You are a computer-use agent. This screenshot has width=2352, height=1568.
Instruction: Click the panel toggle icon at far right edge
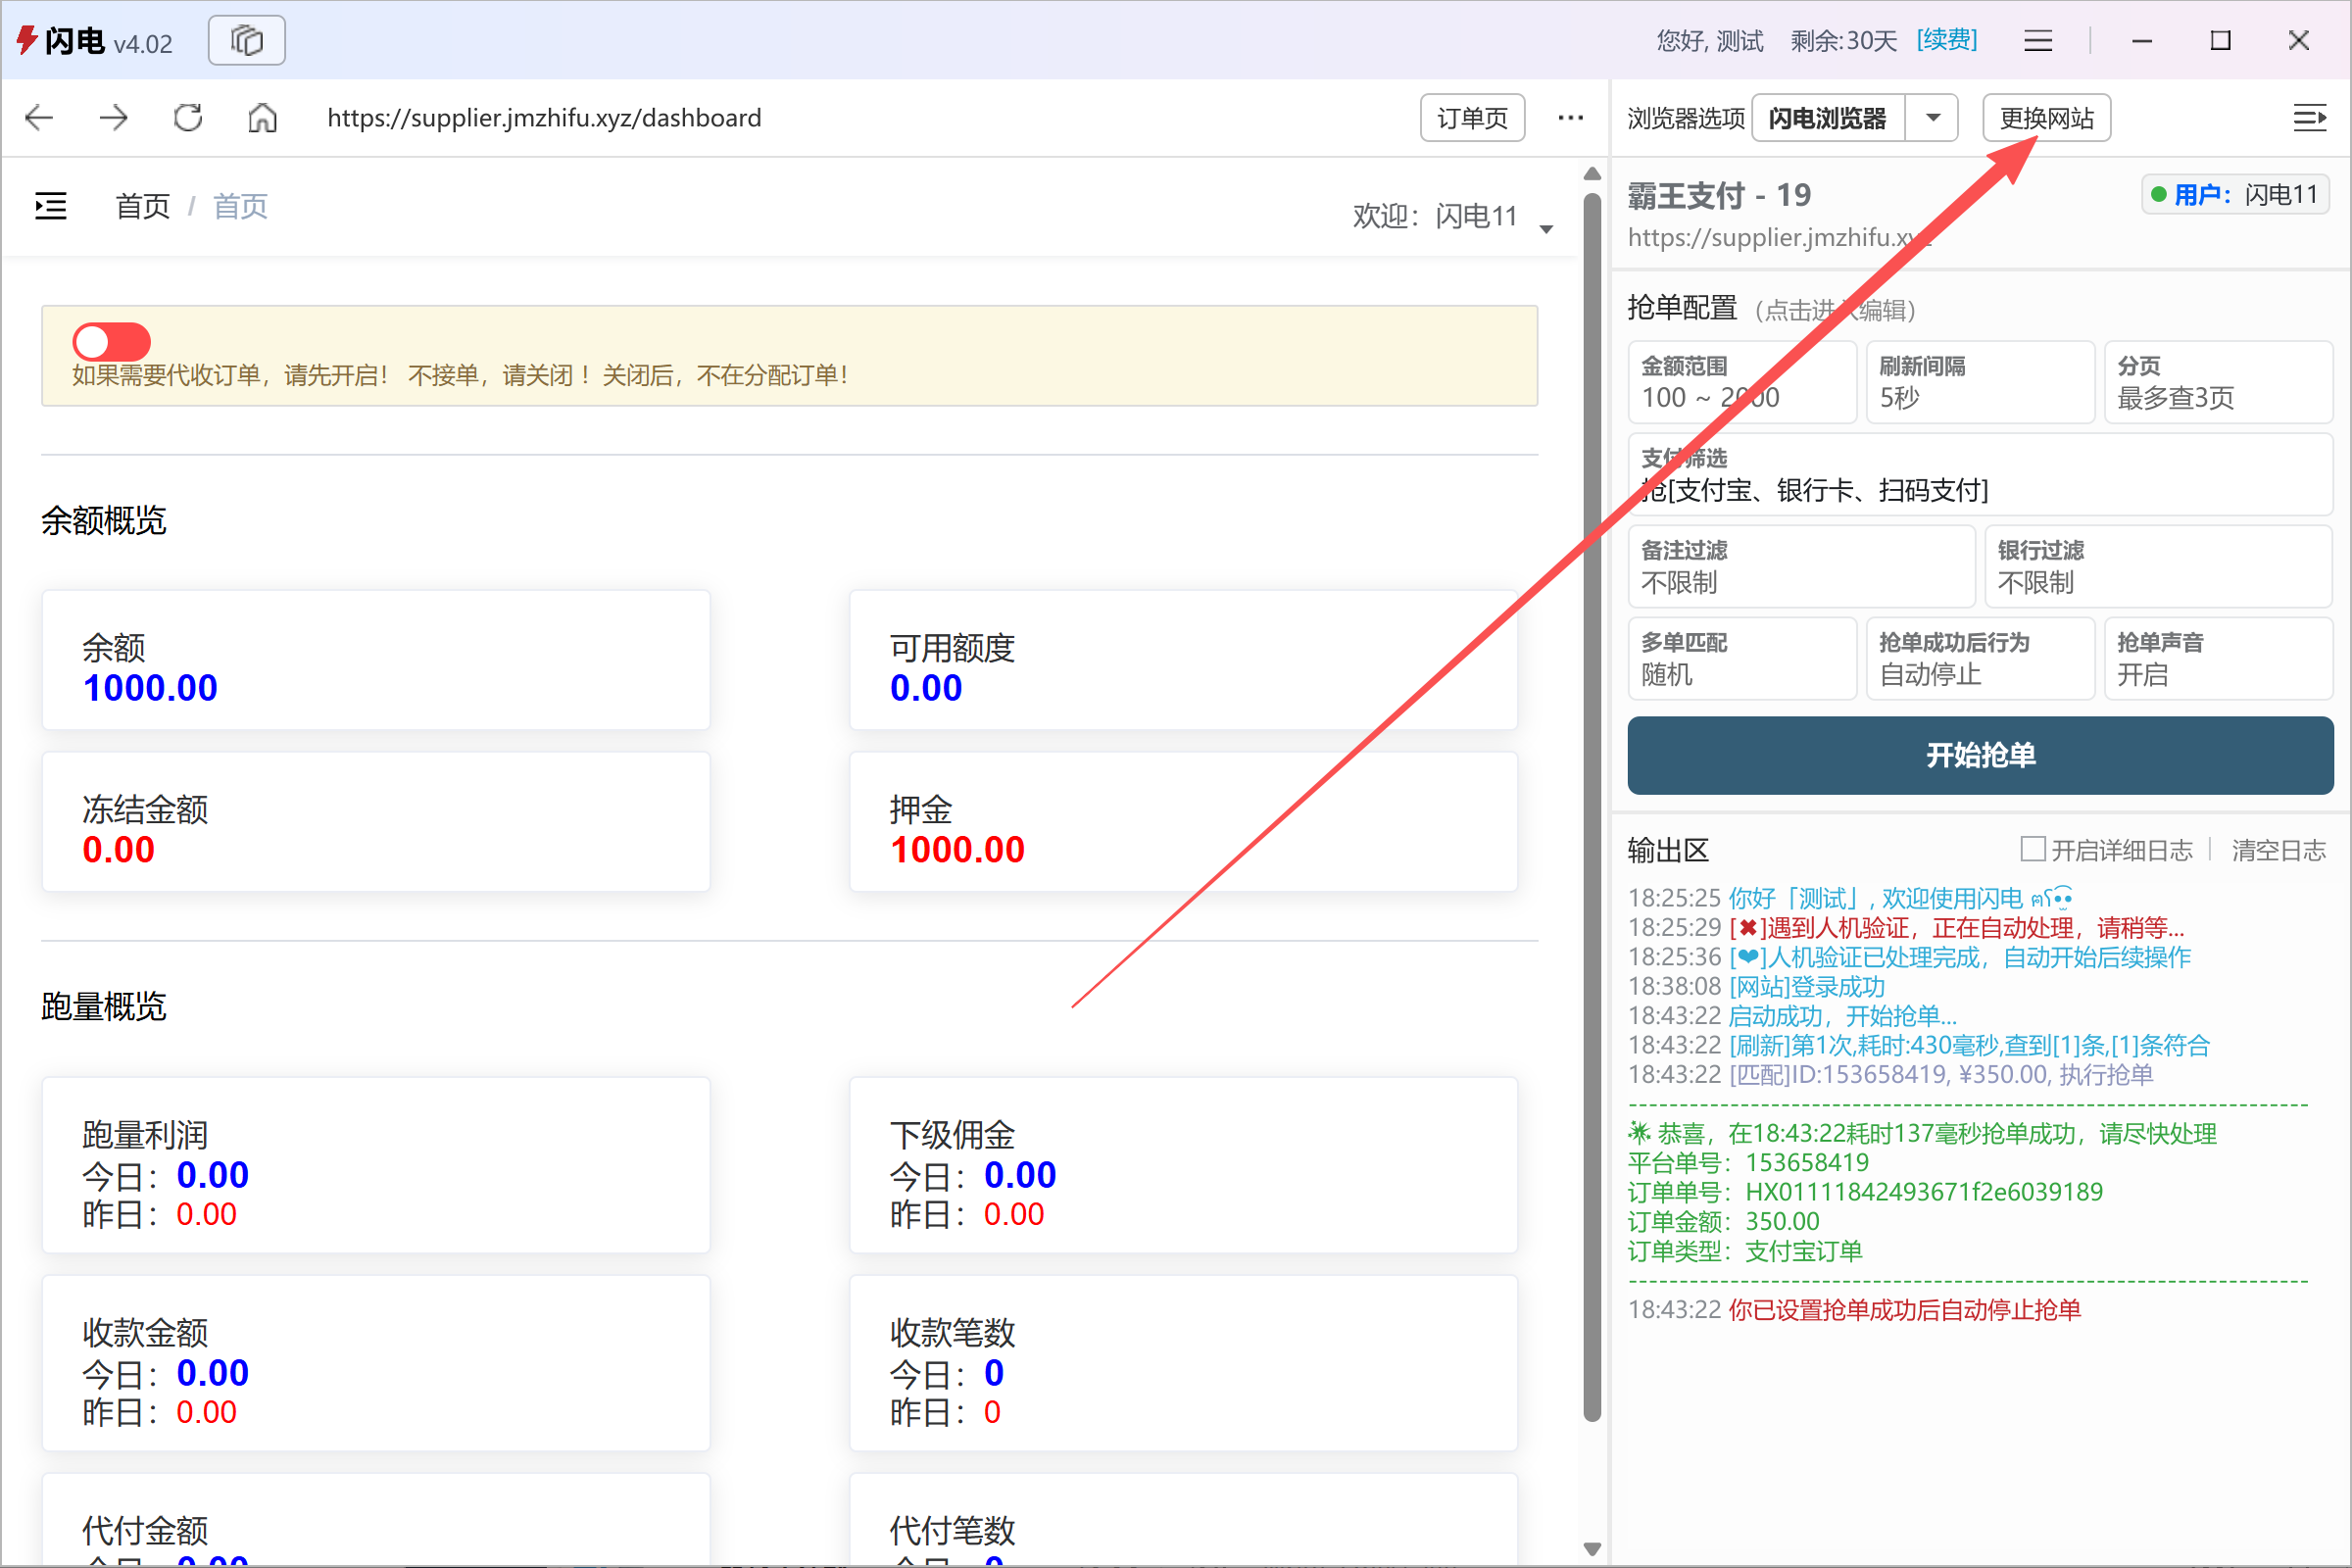click(2310, 117)
